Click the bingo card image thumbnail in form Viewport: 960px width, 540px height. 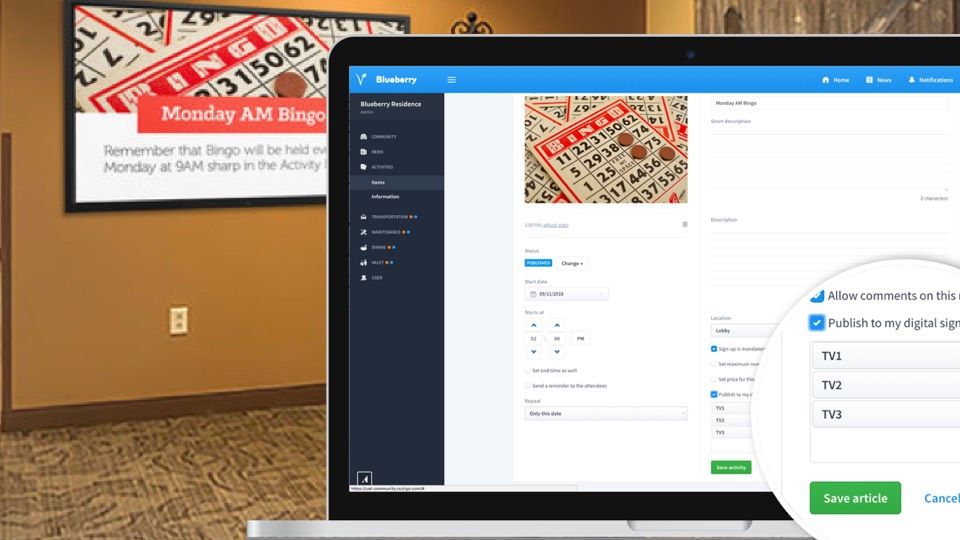[x=606, y=149]
